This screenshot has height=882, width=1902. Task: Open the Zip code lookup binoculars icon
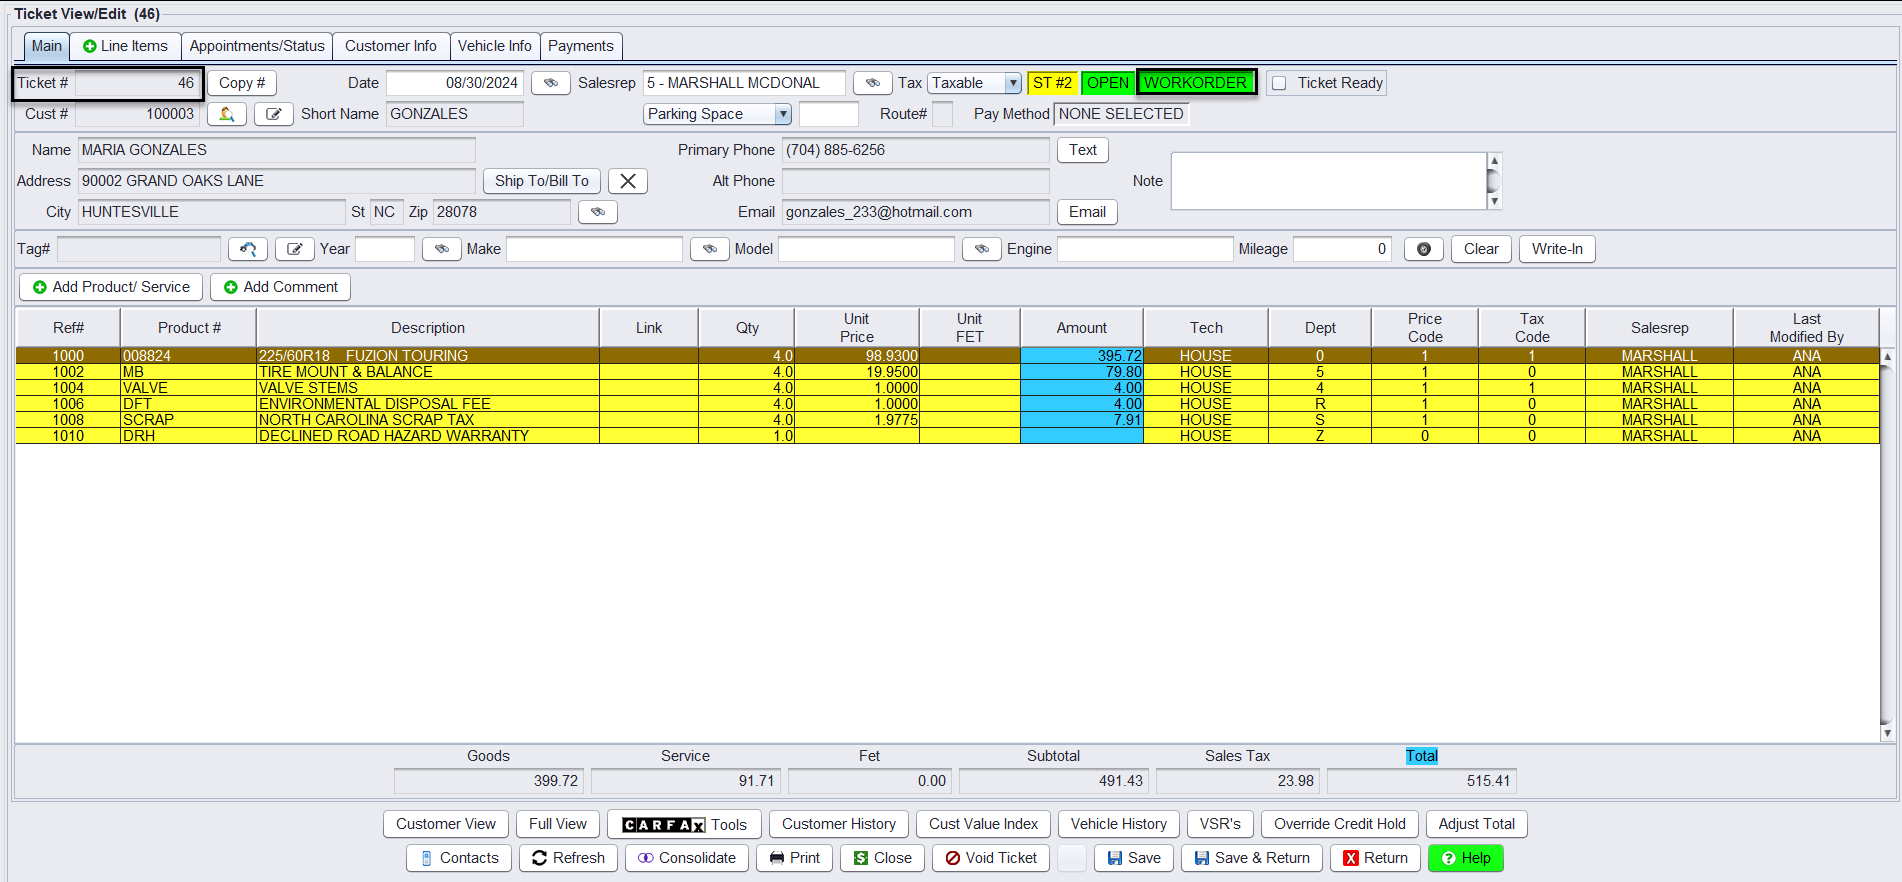point(597,212)
